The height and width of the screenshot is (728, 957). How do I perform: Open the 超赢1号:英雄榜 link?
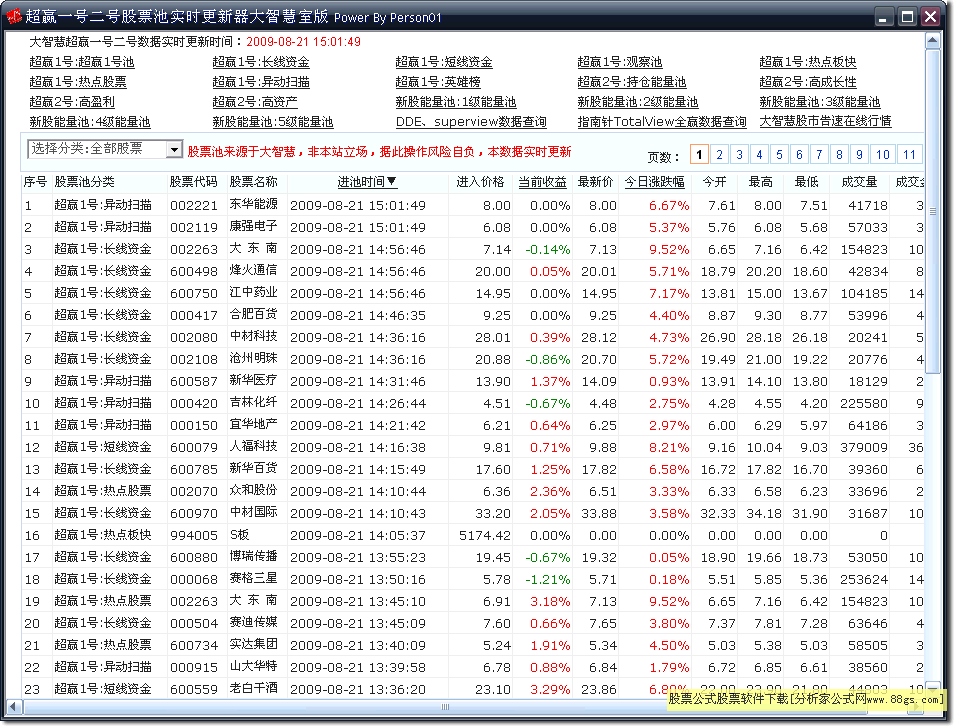point(438,82)
